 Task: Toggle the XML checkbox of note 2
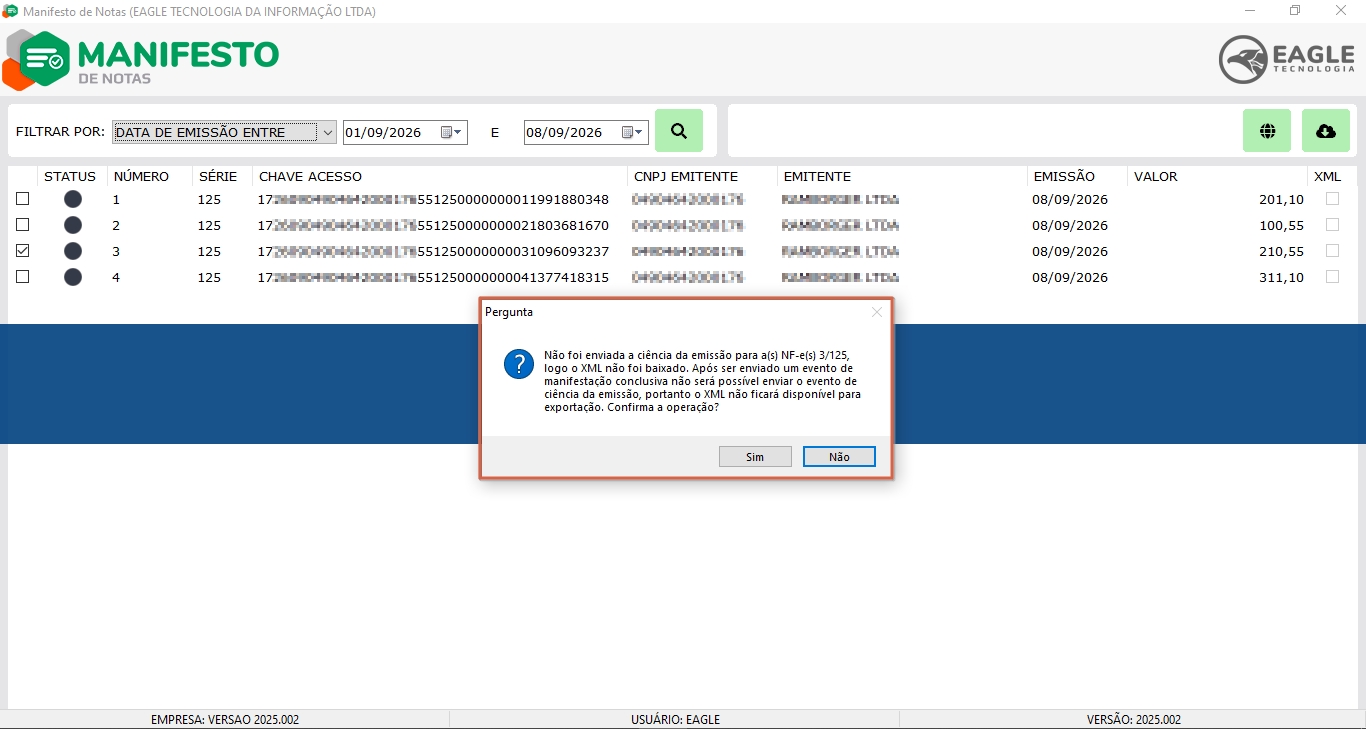pos(1332,225)
